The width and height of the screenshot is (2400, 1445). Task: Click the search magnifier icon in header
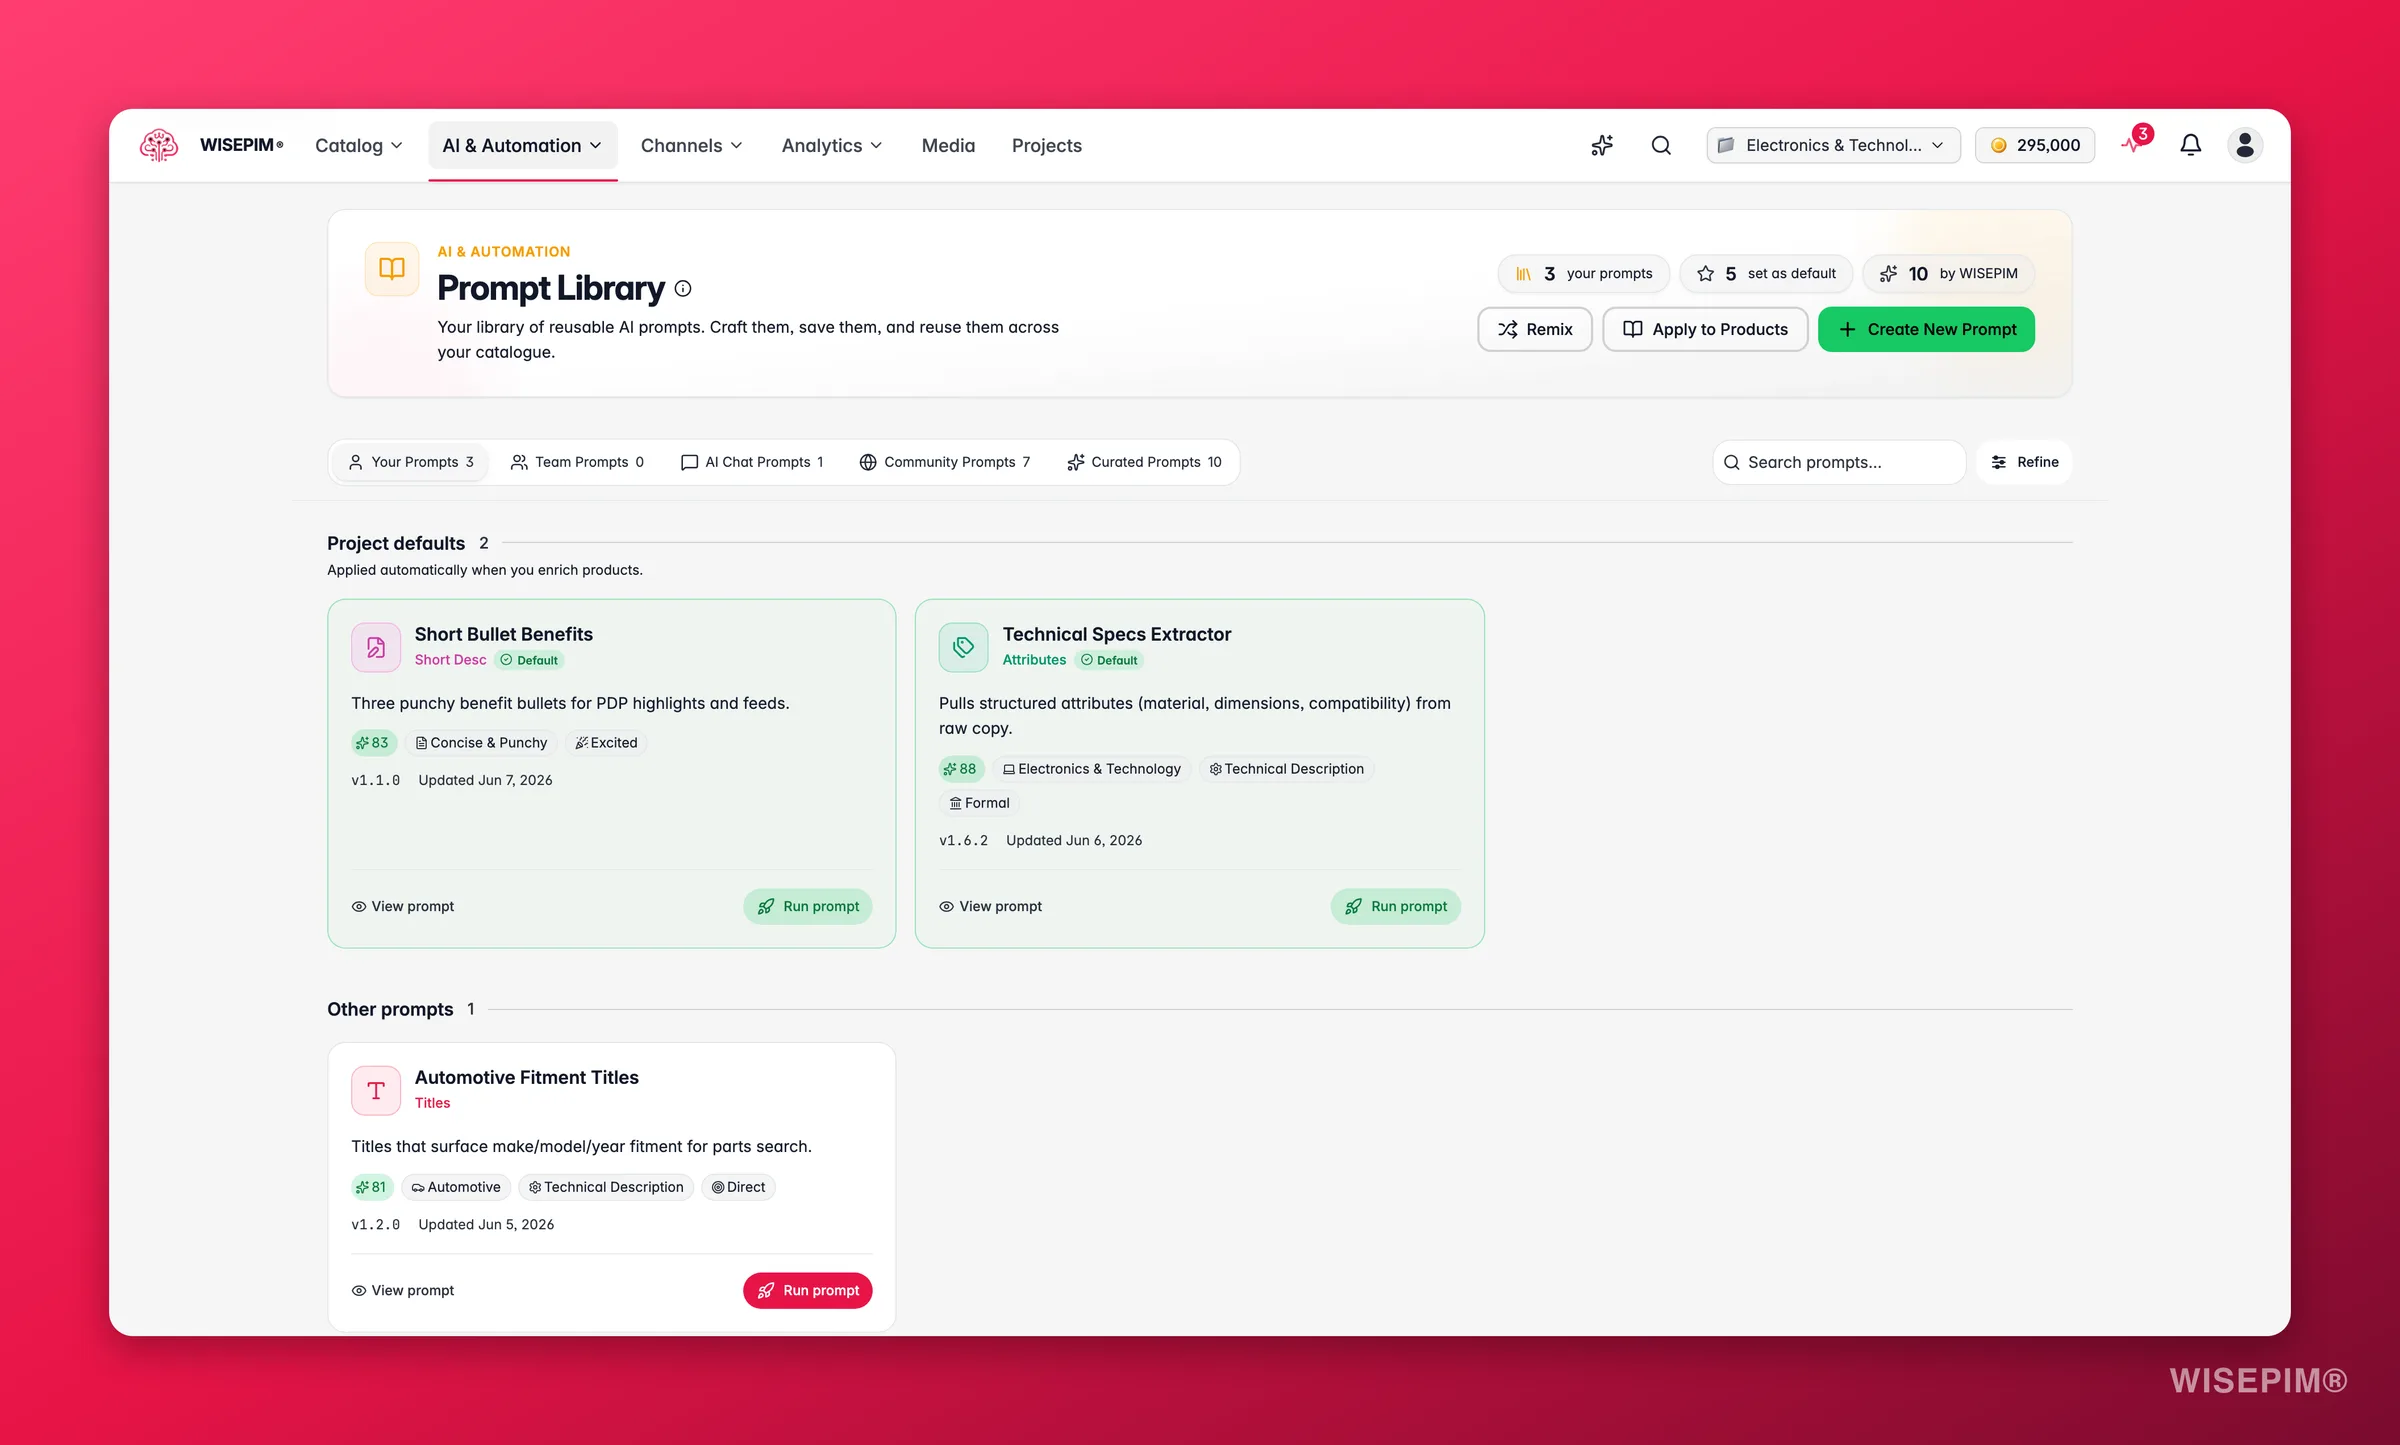(1661, 145)
